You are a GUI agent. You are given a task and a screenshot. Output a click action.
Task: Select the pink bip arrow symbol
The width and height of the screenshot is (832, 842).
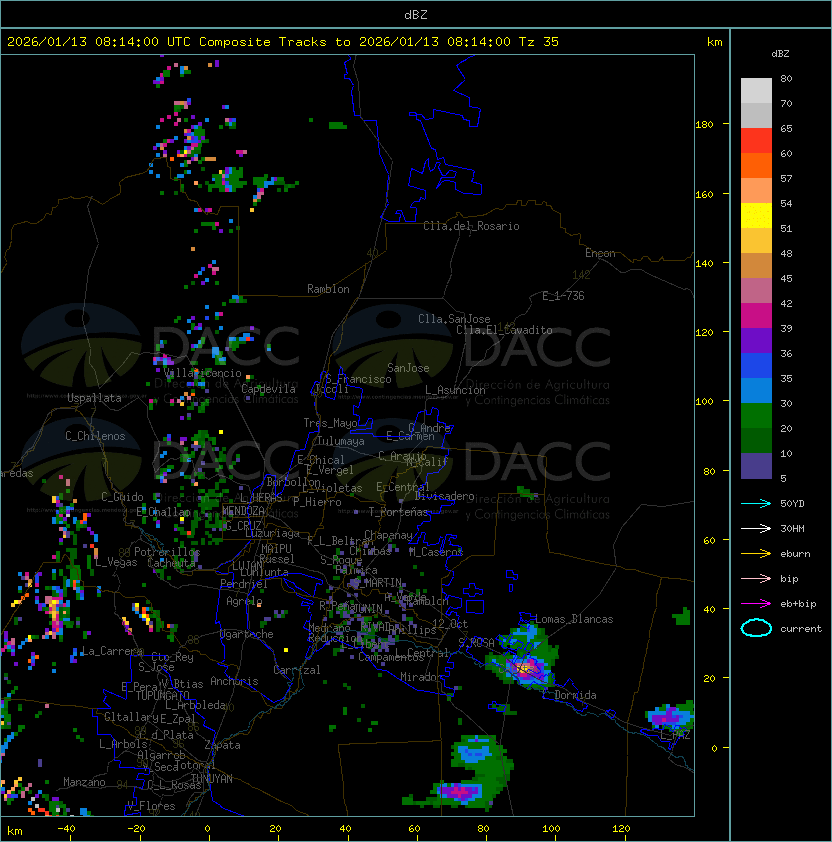756,578
